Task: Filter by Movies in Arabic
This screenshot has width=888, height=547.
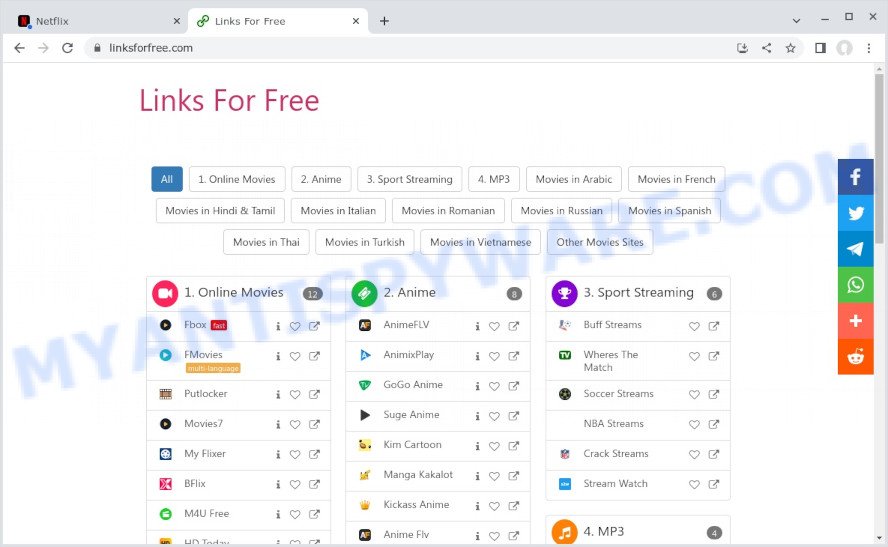Action: point(574,179)
